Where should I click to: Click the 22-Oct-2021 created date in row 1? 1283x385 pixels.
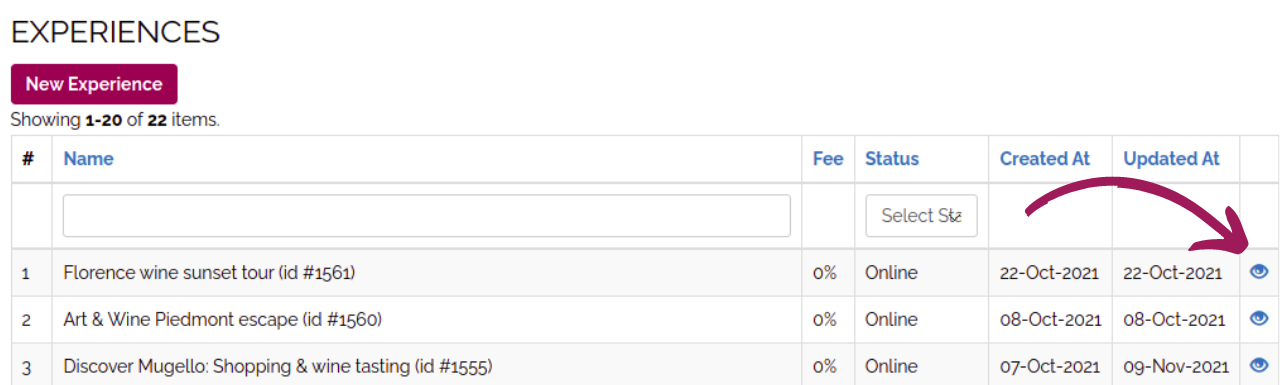click(x=1049, y=273)
